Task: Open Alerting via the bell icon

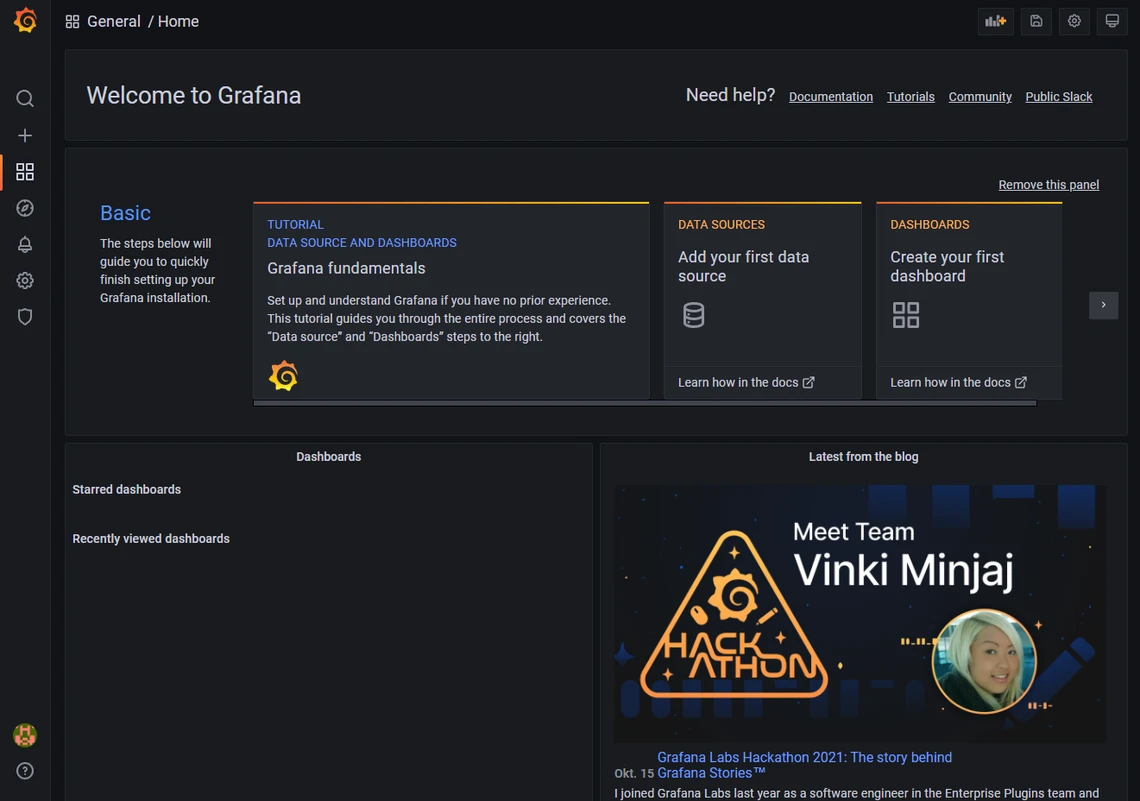Action: 24,243
